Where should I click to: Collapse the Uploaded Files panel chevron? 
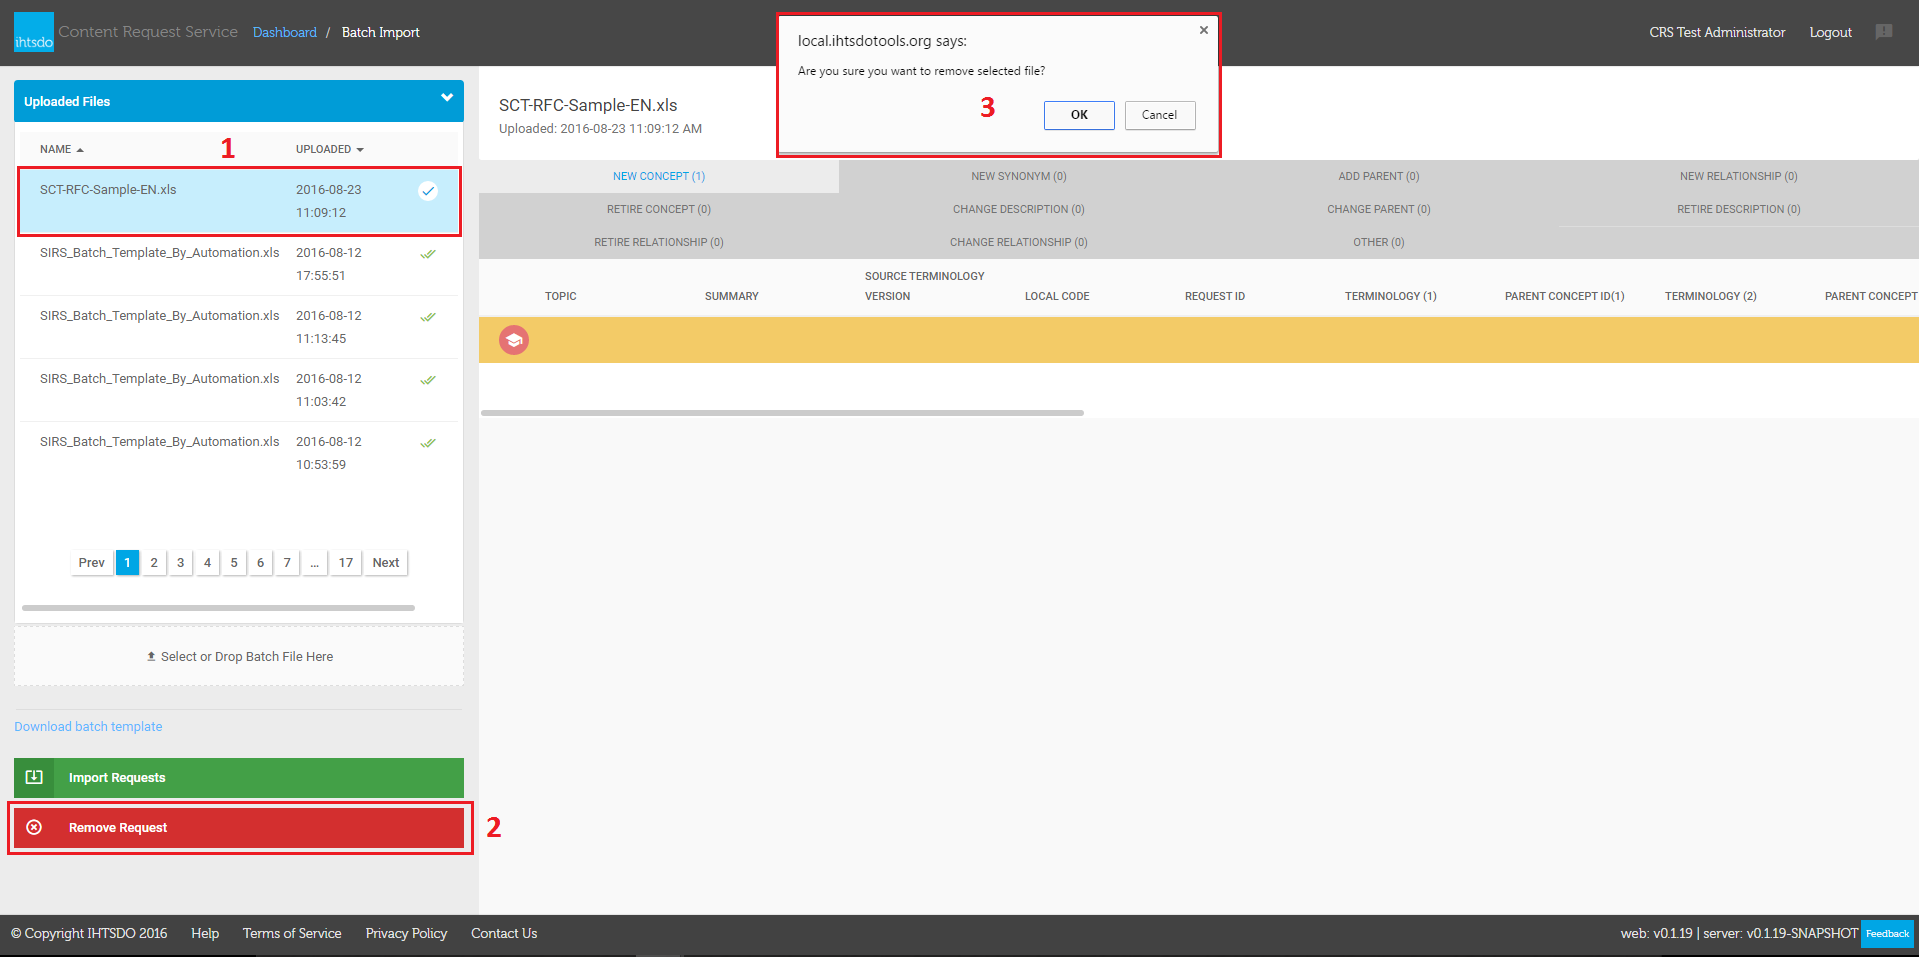point(446,98)
